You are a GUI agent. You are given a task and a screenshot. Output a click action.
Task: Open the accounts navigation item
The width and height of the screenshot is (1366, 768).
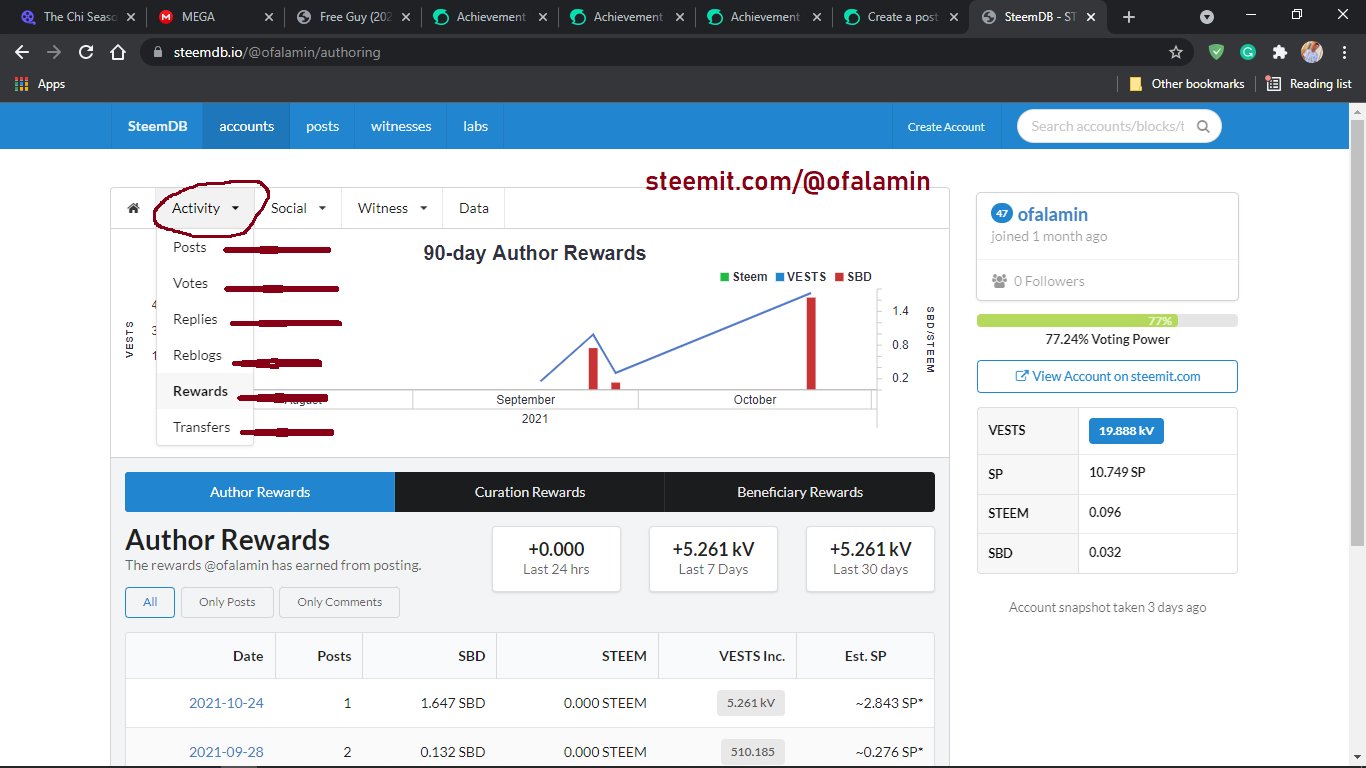247,126
